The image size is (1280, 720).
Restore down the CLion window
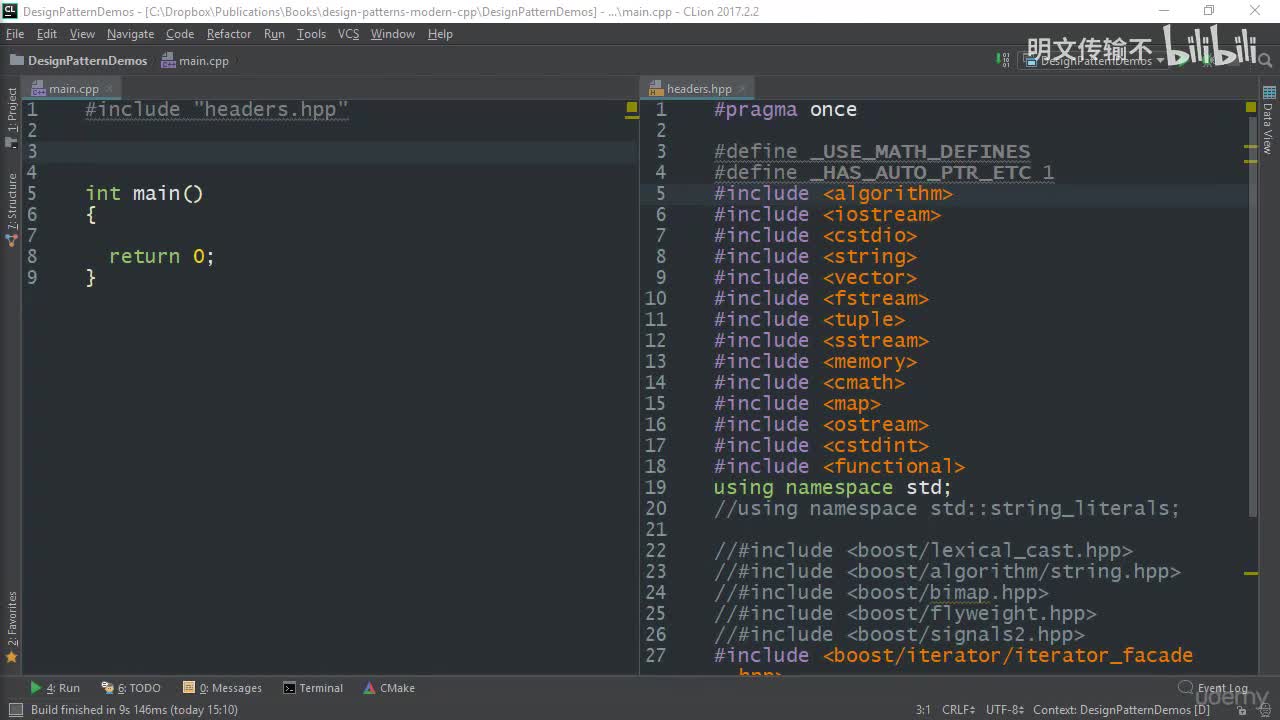pos(1208,11)
